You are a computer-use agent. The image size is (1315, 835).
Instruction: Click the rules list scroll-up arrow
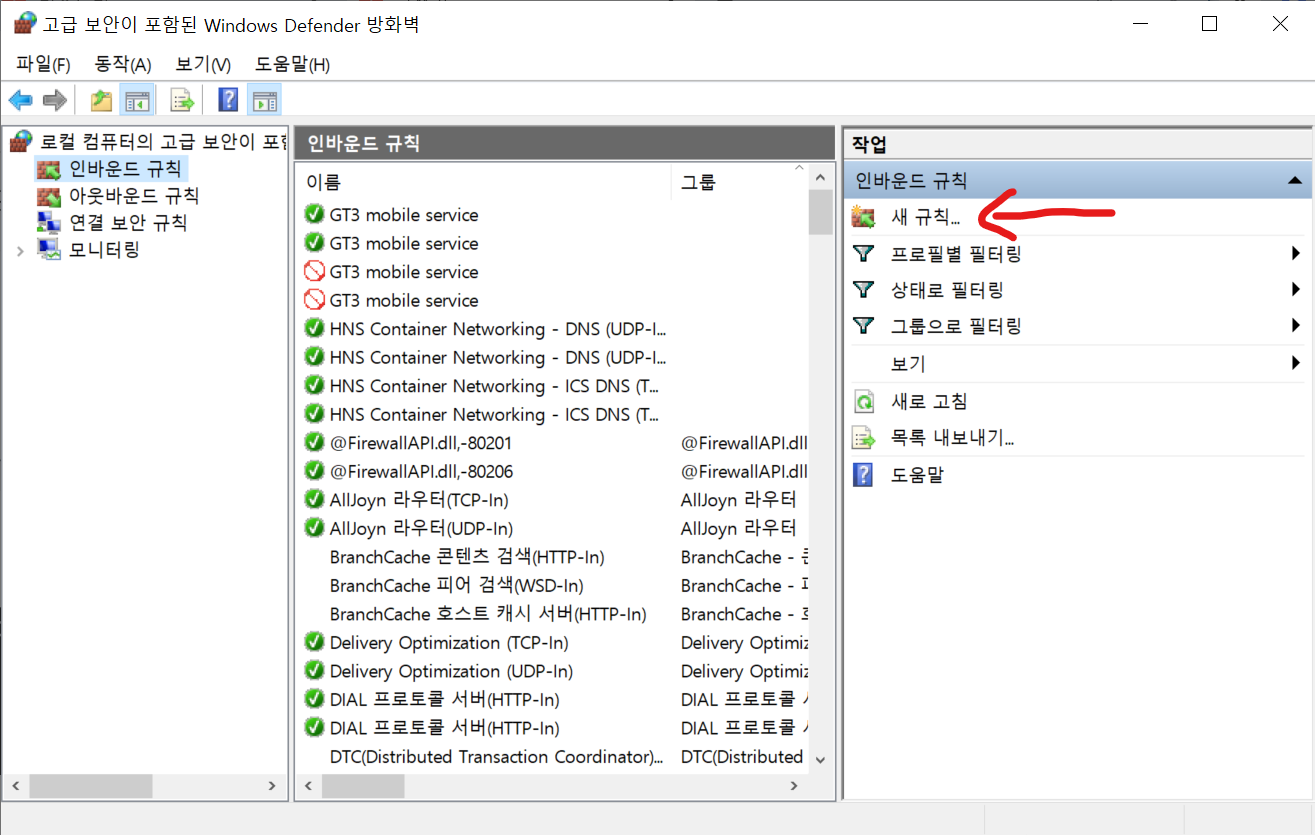point(821,177)
